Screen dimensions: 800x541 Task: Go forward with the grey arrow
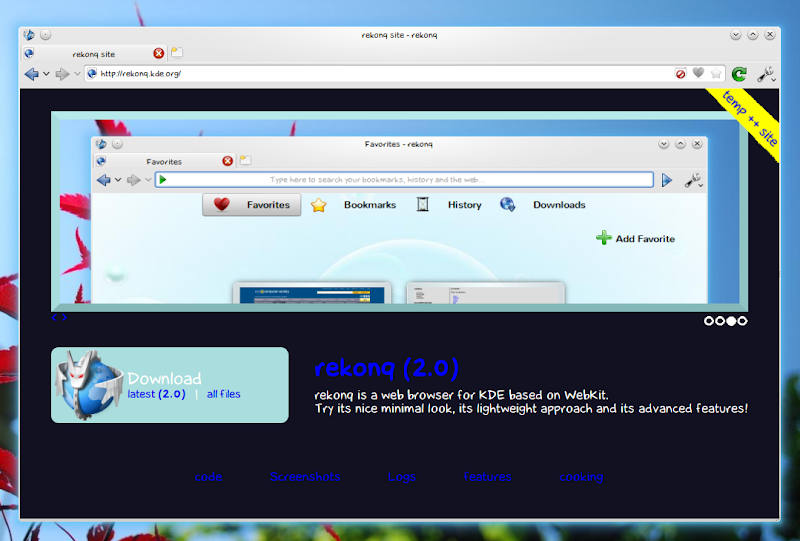[x=62, y=74]
